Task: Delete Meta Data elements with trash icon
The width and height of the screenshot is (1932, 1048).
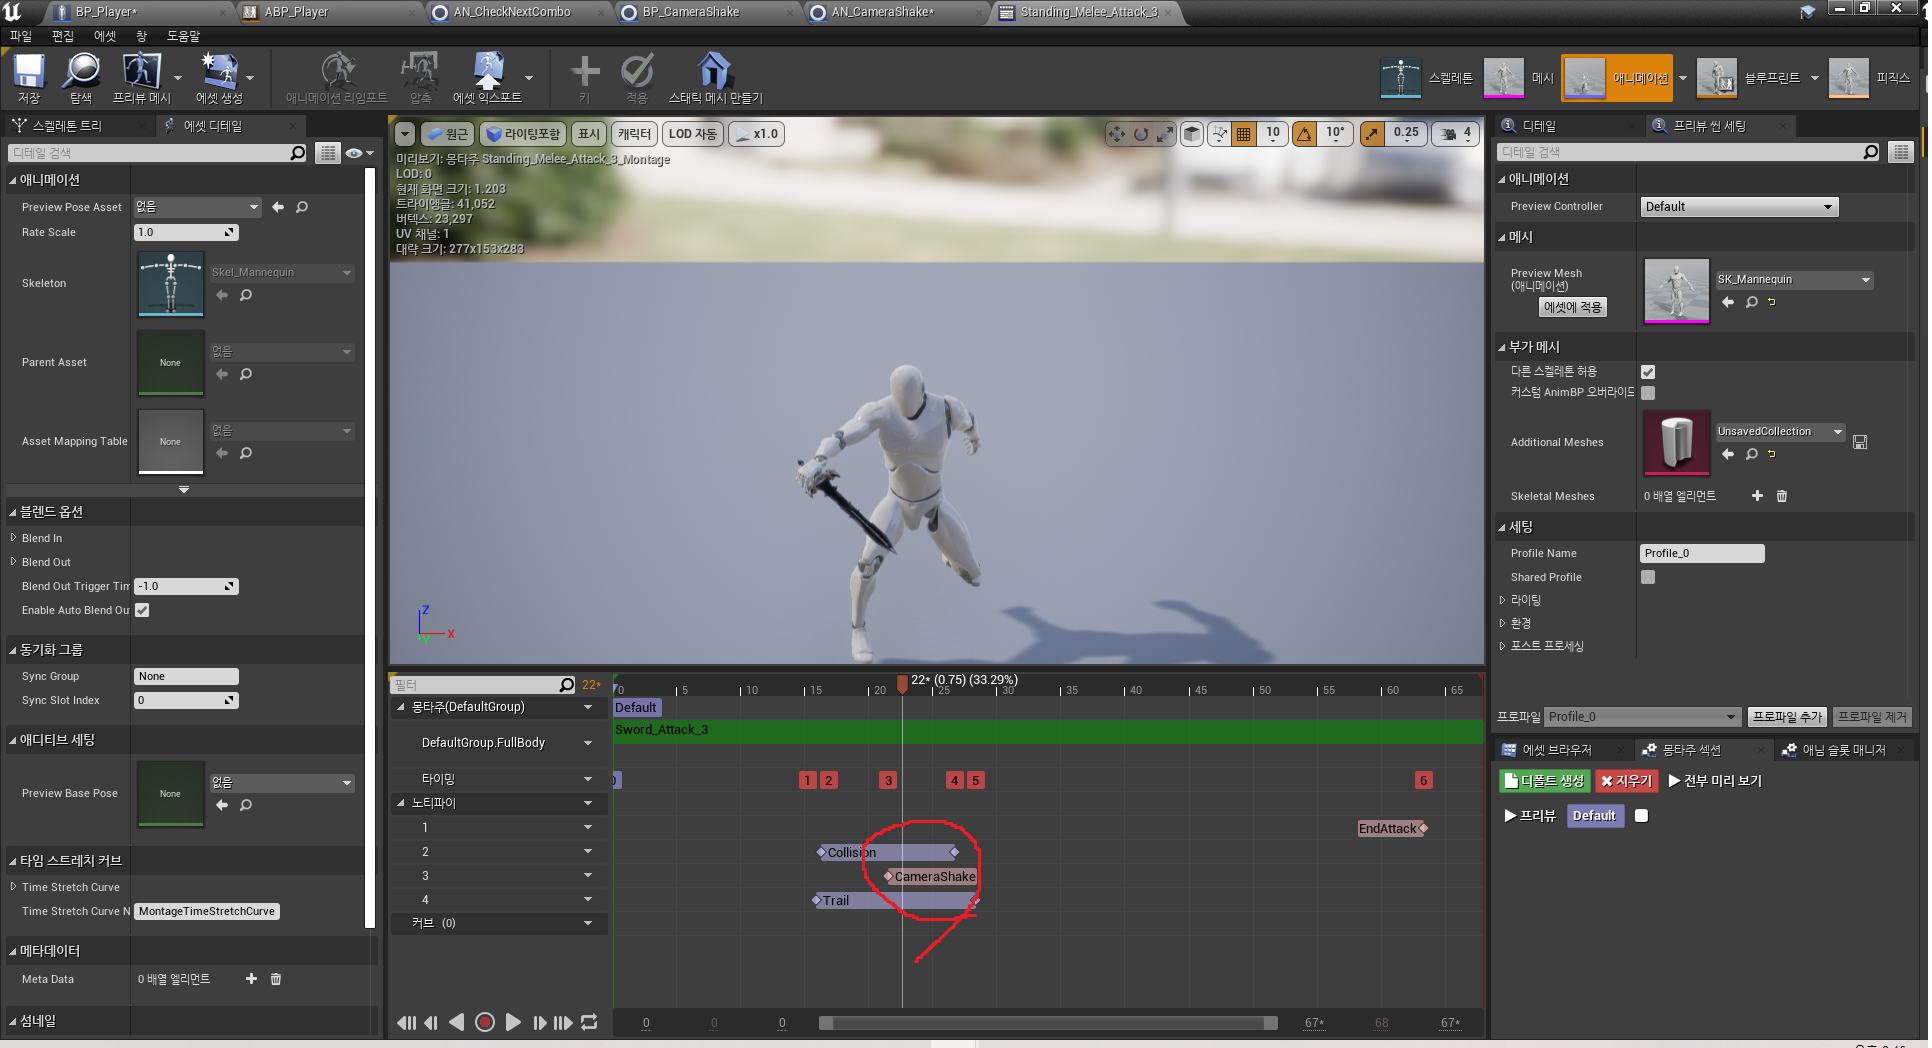Action: [x=276, y=979]
